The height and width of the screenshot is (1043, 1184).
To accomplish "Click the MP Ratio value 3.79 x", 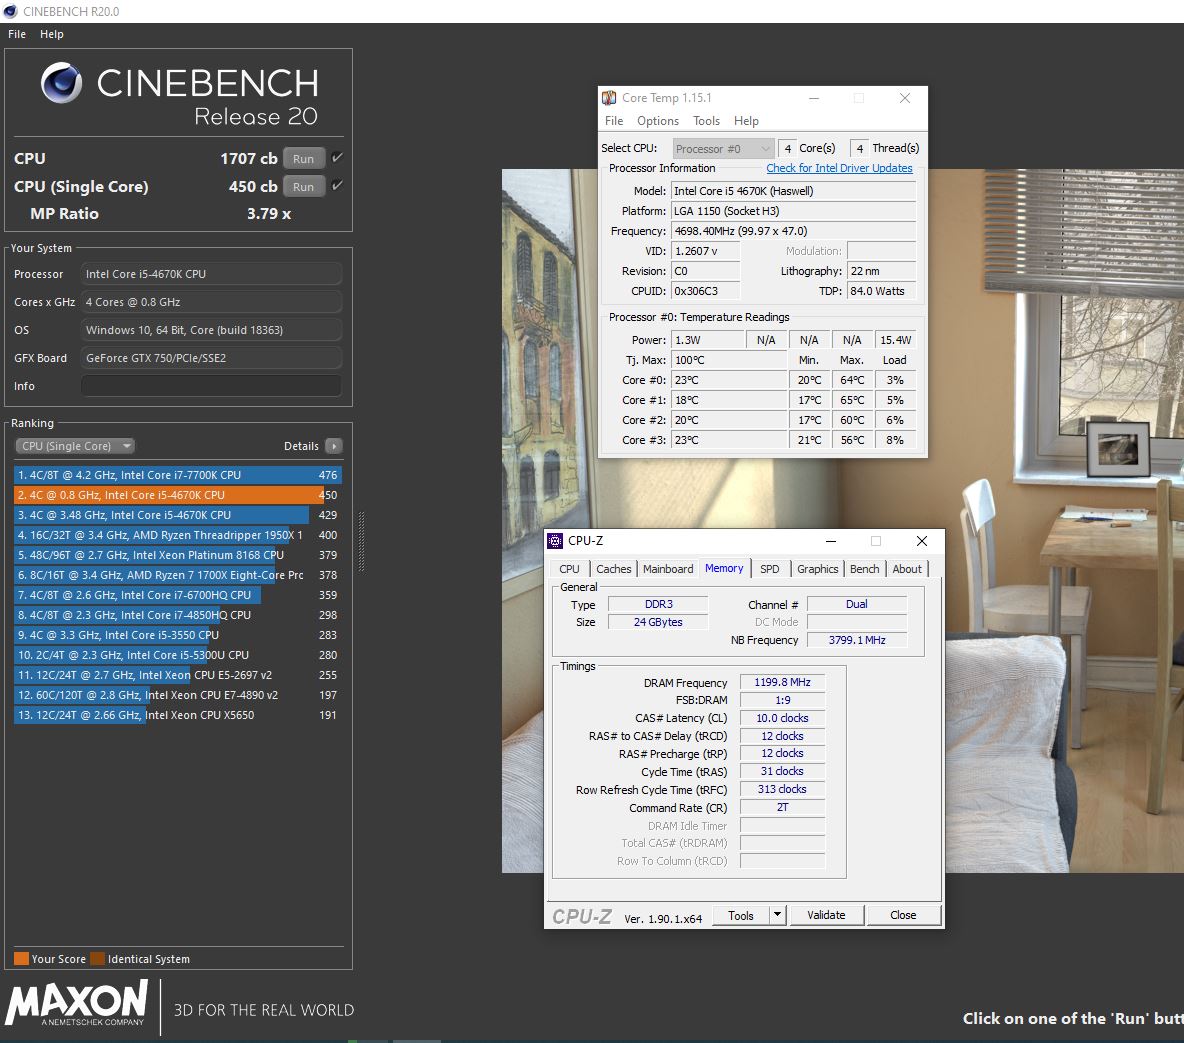I will [269, 214].
